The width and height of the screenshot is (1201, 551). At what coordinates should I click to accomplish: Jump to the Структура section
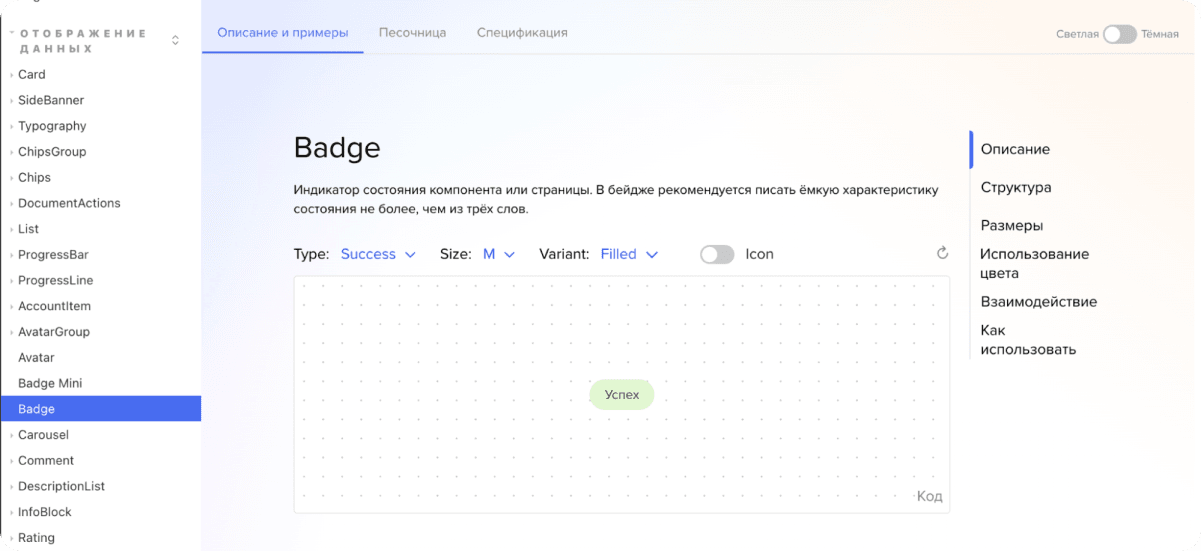pyautogui.click(x=1015, y=187)
